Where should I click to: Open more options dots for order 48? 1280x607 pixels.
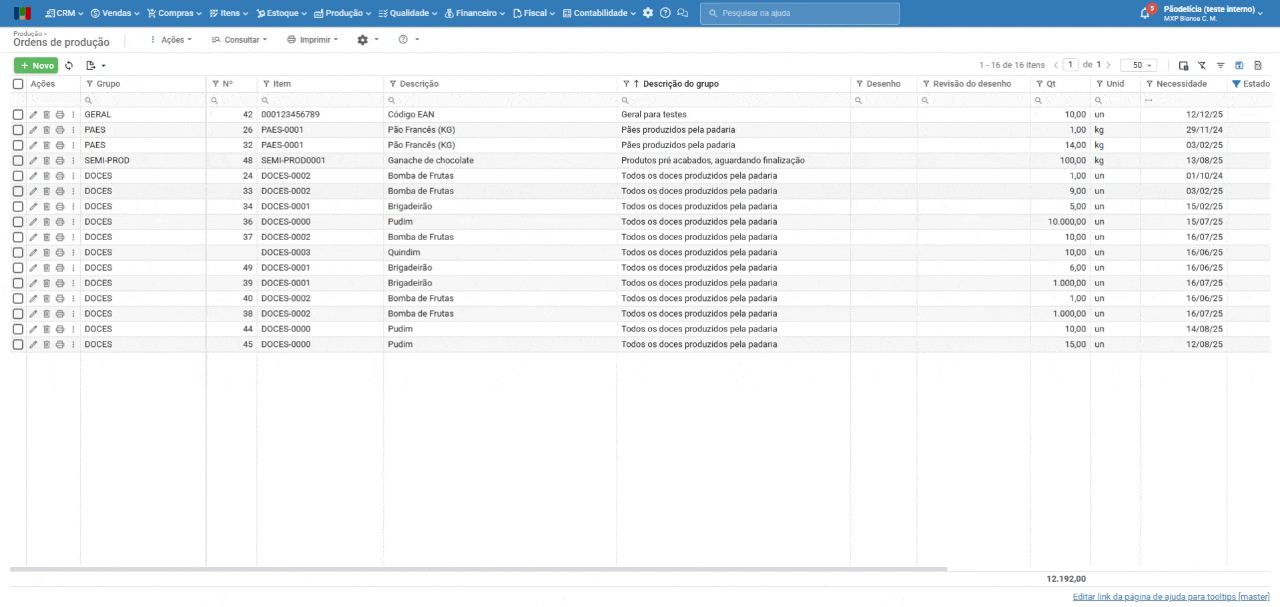[73, 160]
